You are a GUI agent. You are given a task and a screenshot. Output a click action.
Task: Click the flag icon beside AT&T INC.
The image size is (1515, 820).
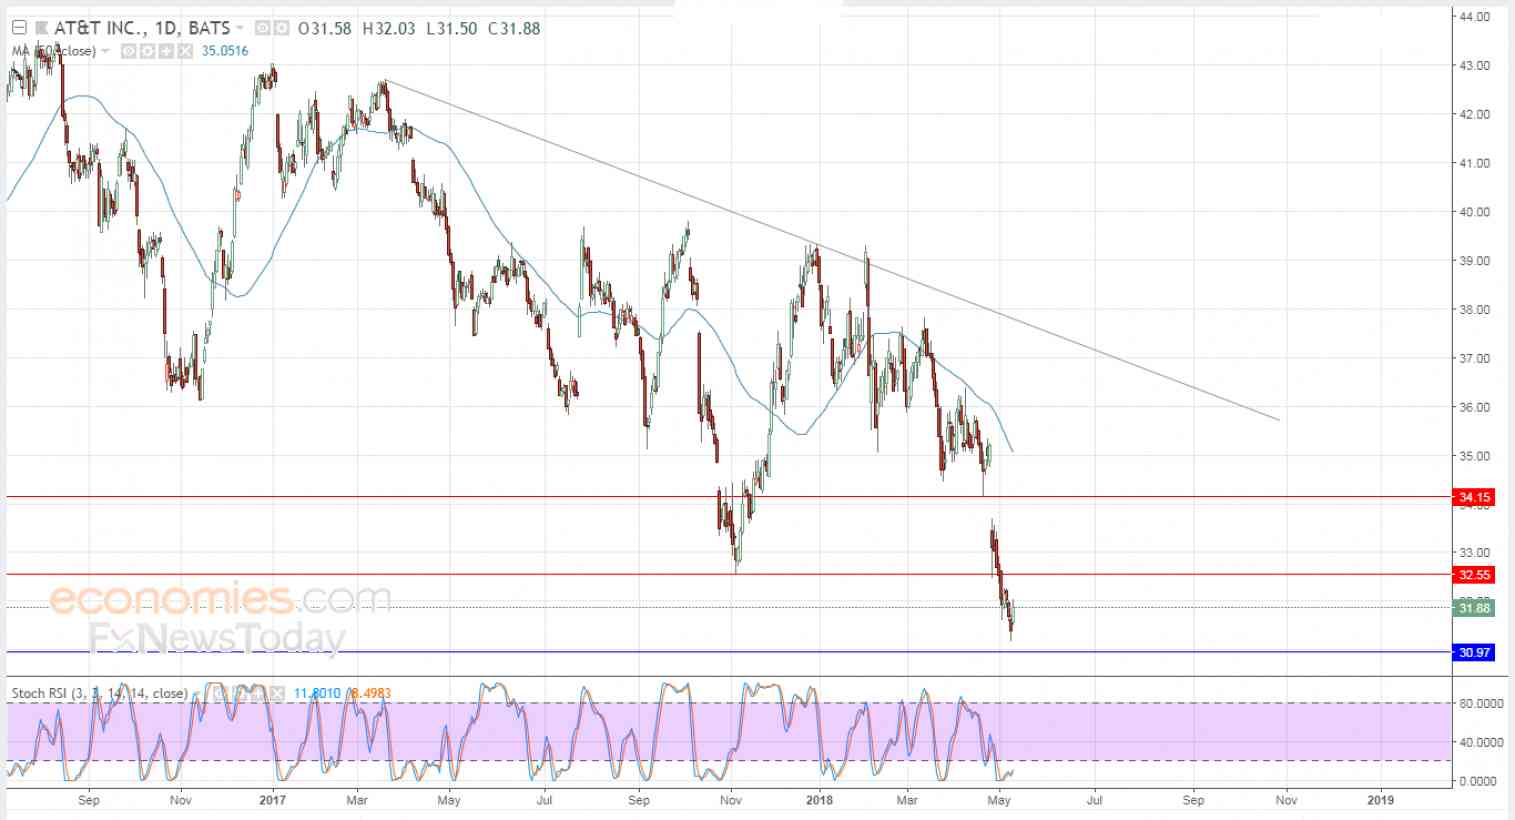pos(42,28)
